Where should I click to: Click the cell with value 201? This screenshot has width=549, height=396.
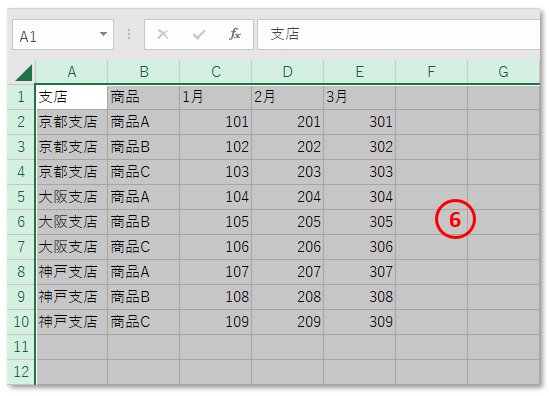(x=288, y=122)
